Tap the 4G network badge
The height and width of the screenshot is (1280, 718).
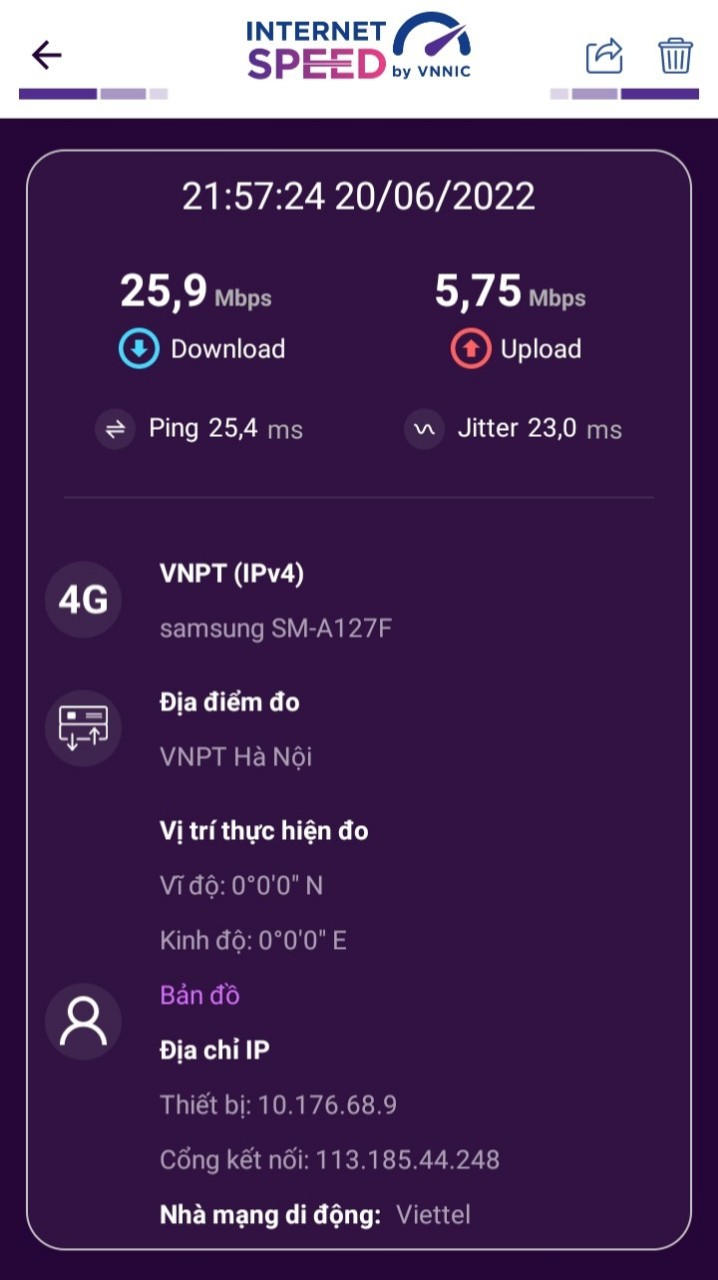tap(84, 600)
